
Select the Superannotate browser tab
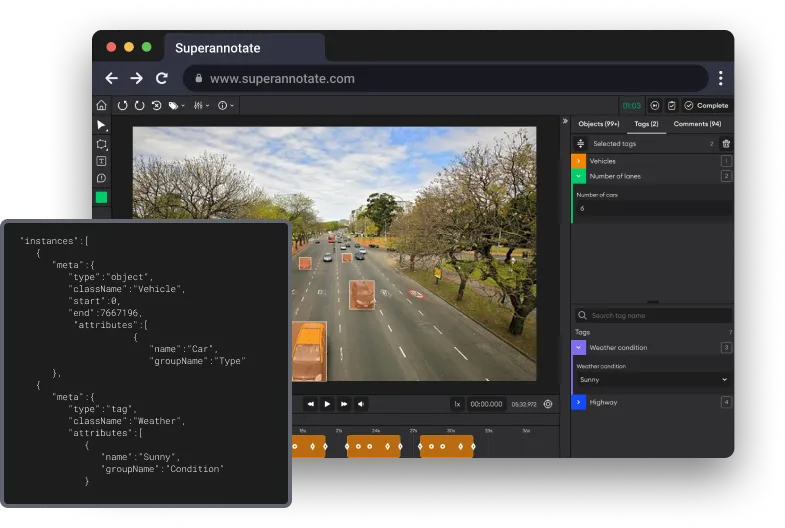tap(244, 48)
